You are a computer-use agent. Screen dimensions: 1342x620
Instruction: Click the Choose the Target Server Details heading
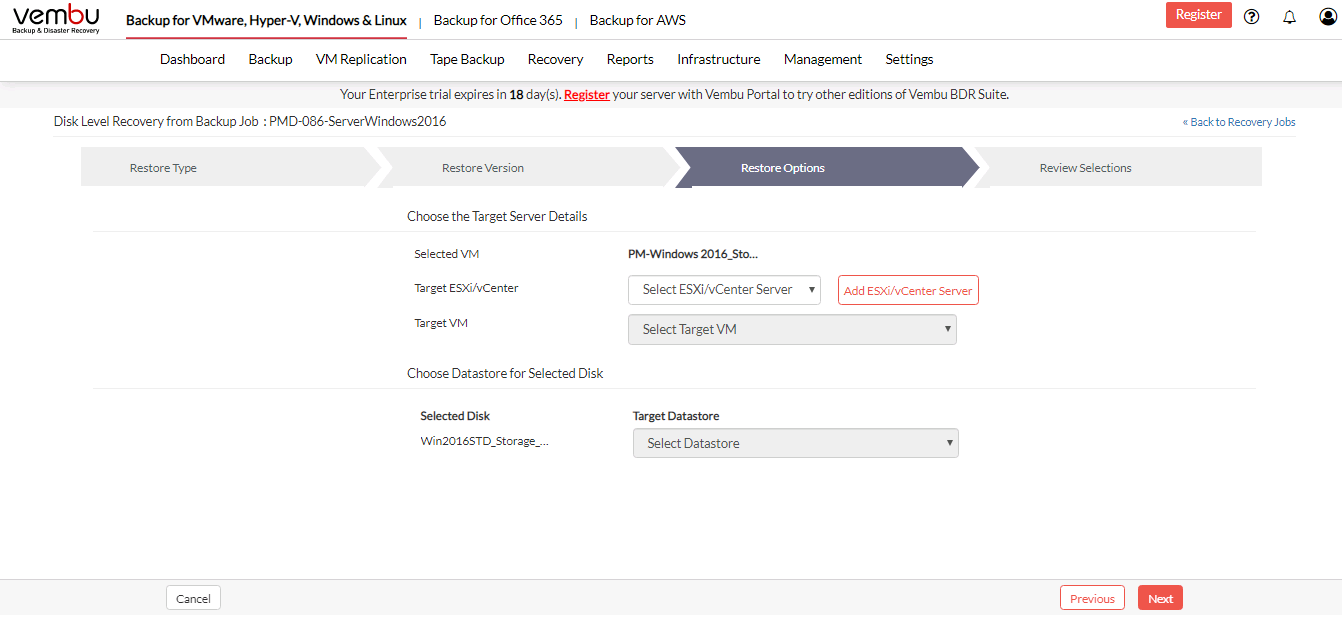[x=497, y=216]
